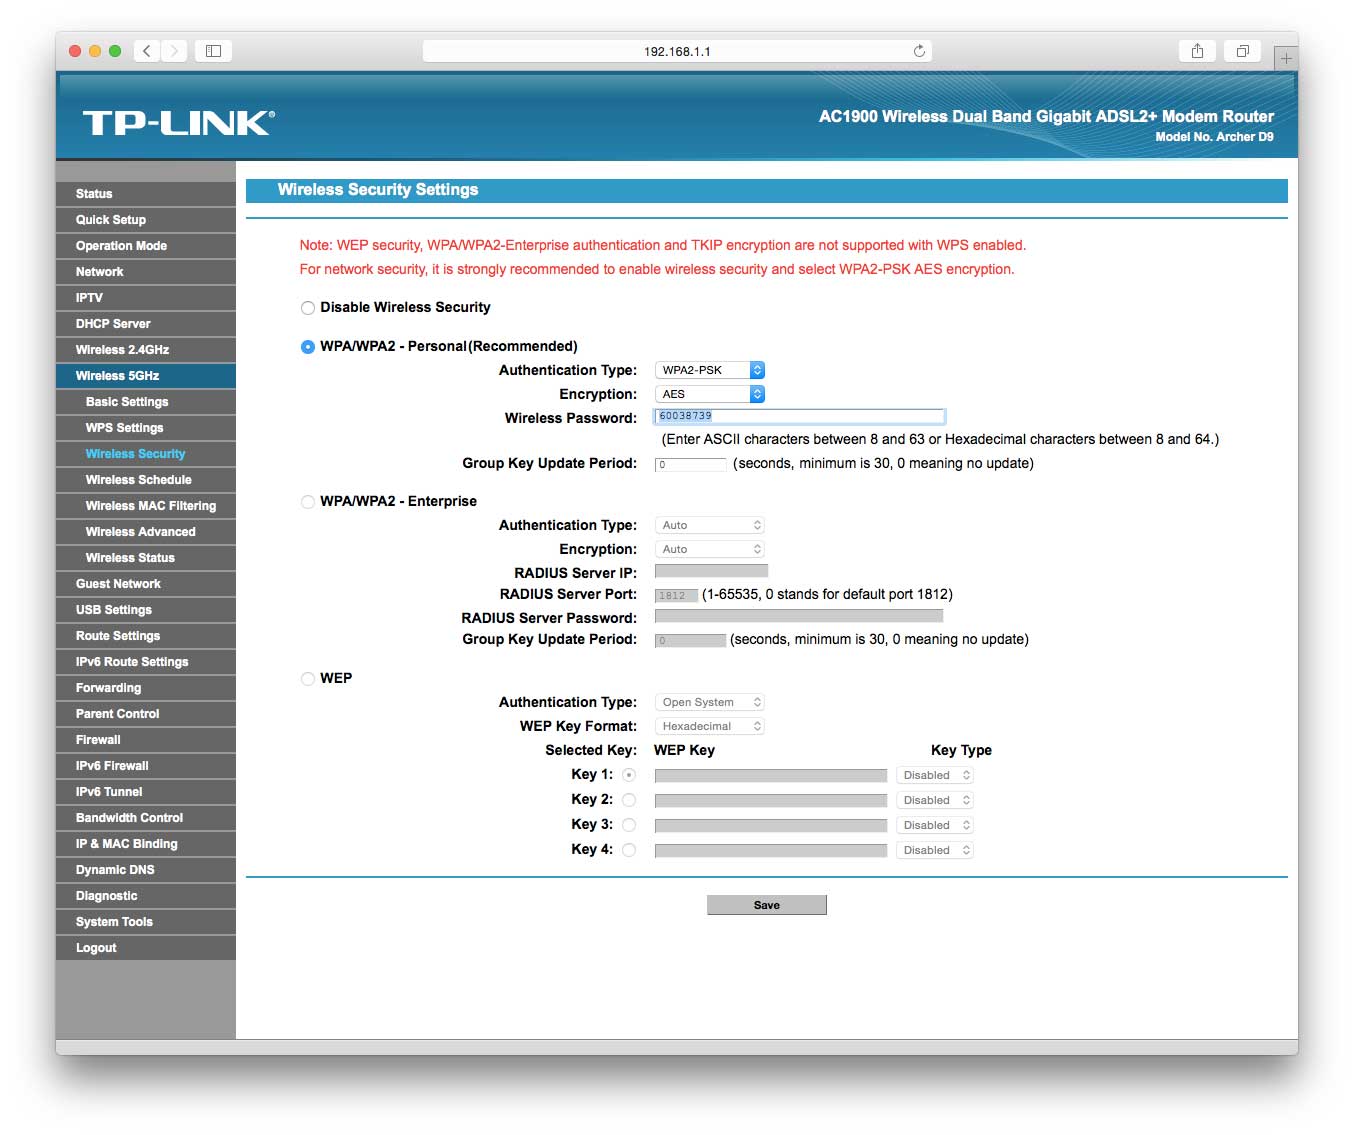
Task: Toggle the Safari sidebar icon
Action: pyautogui.click(x=213, y=51)
